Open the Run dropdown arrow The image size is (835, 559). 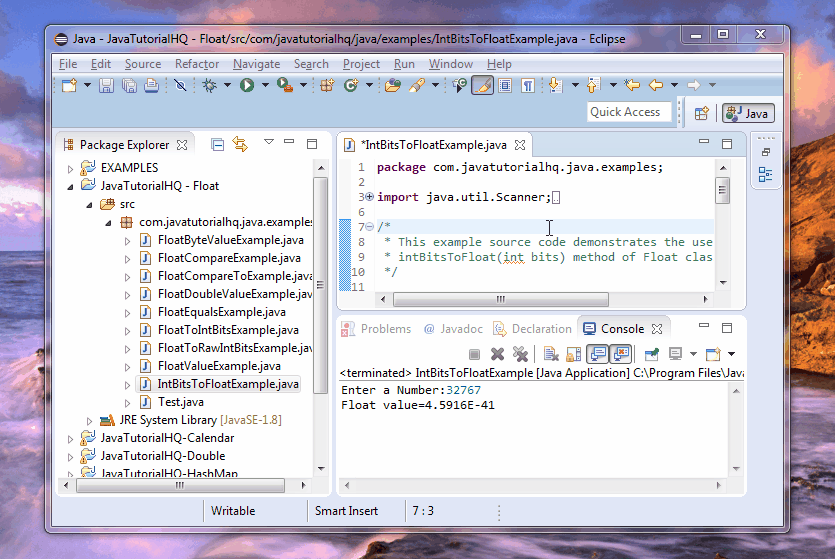(x=265, y=85)
